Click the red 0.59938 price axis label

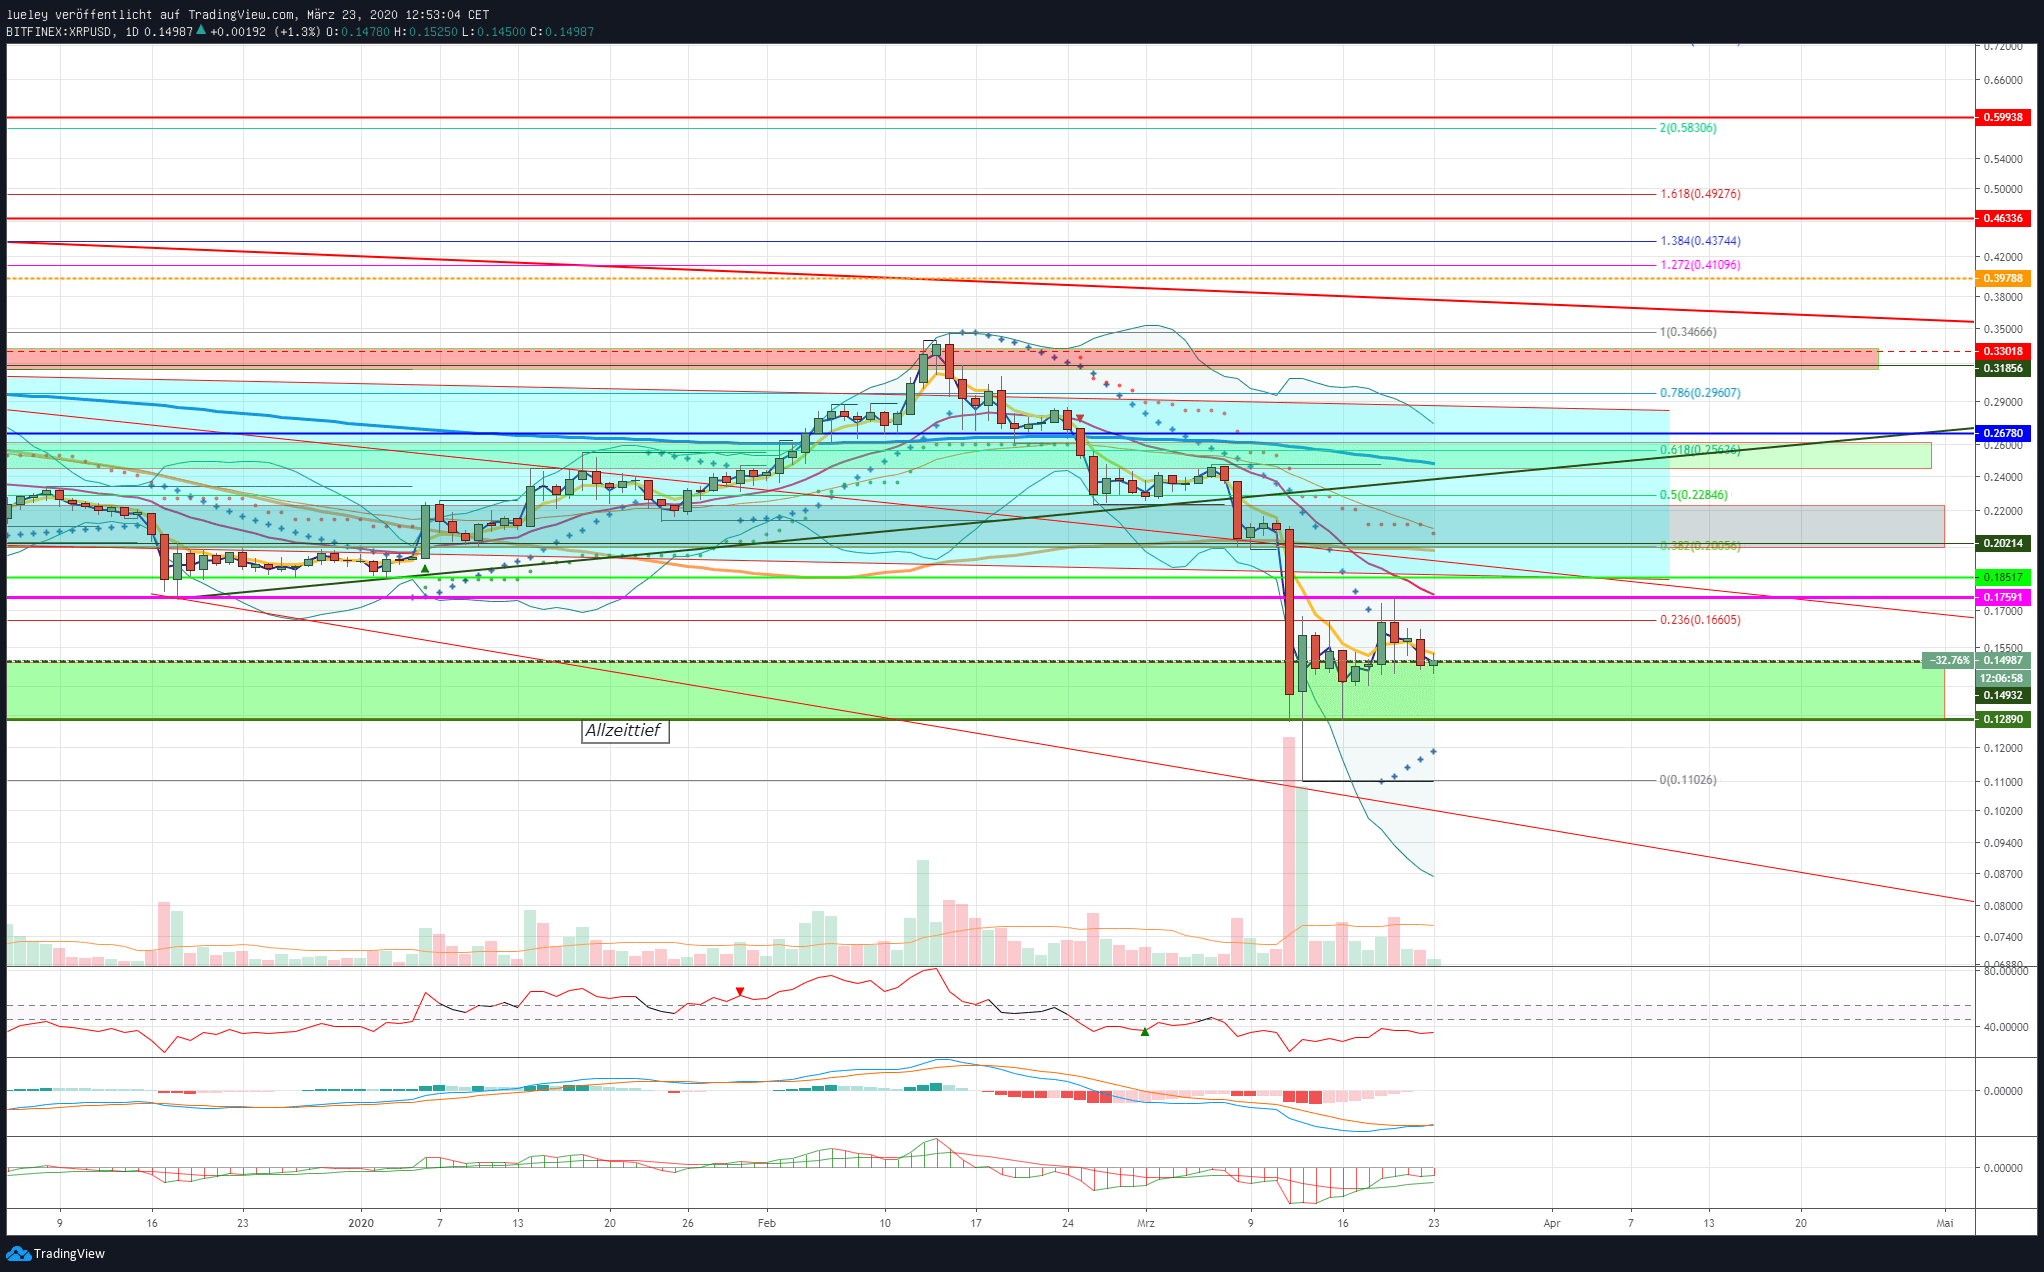click(x=2003, y=118)
